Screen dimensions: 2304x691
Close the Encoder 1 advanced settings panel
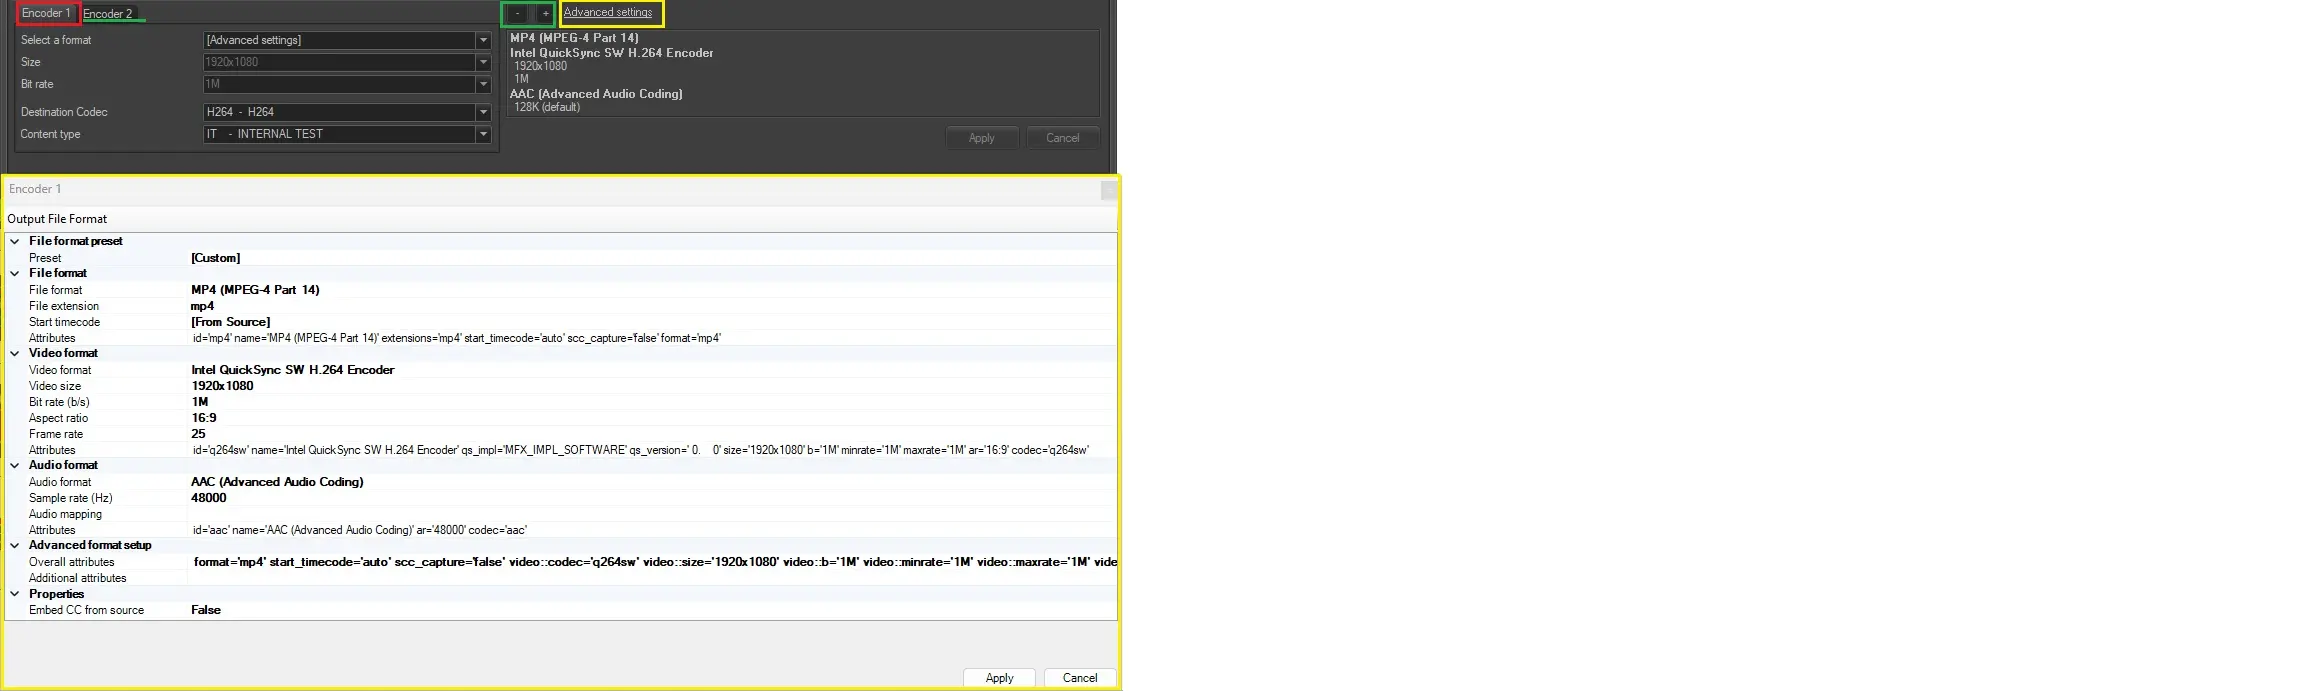[1108, 190]
